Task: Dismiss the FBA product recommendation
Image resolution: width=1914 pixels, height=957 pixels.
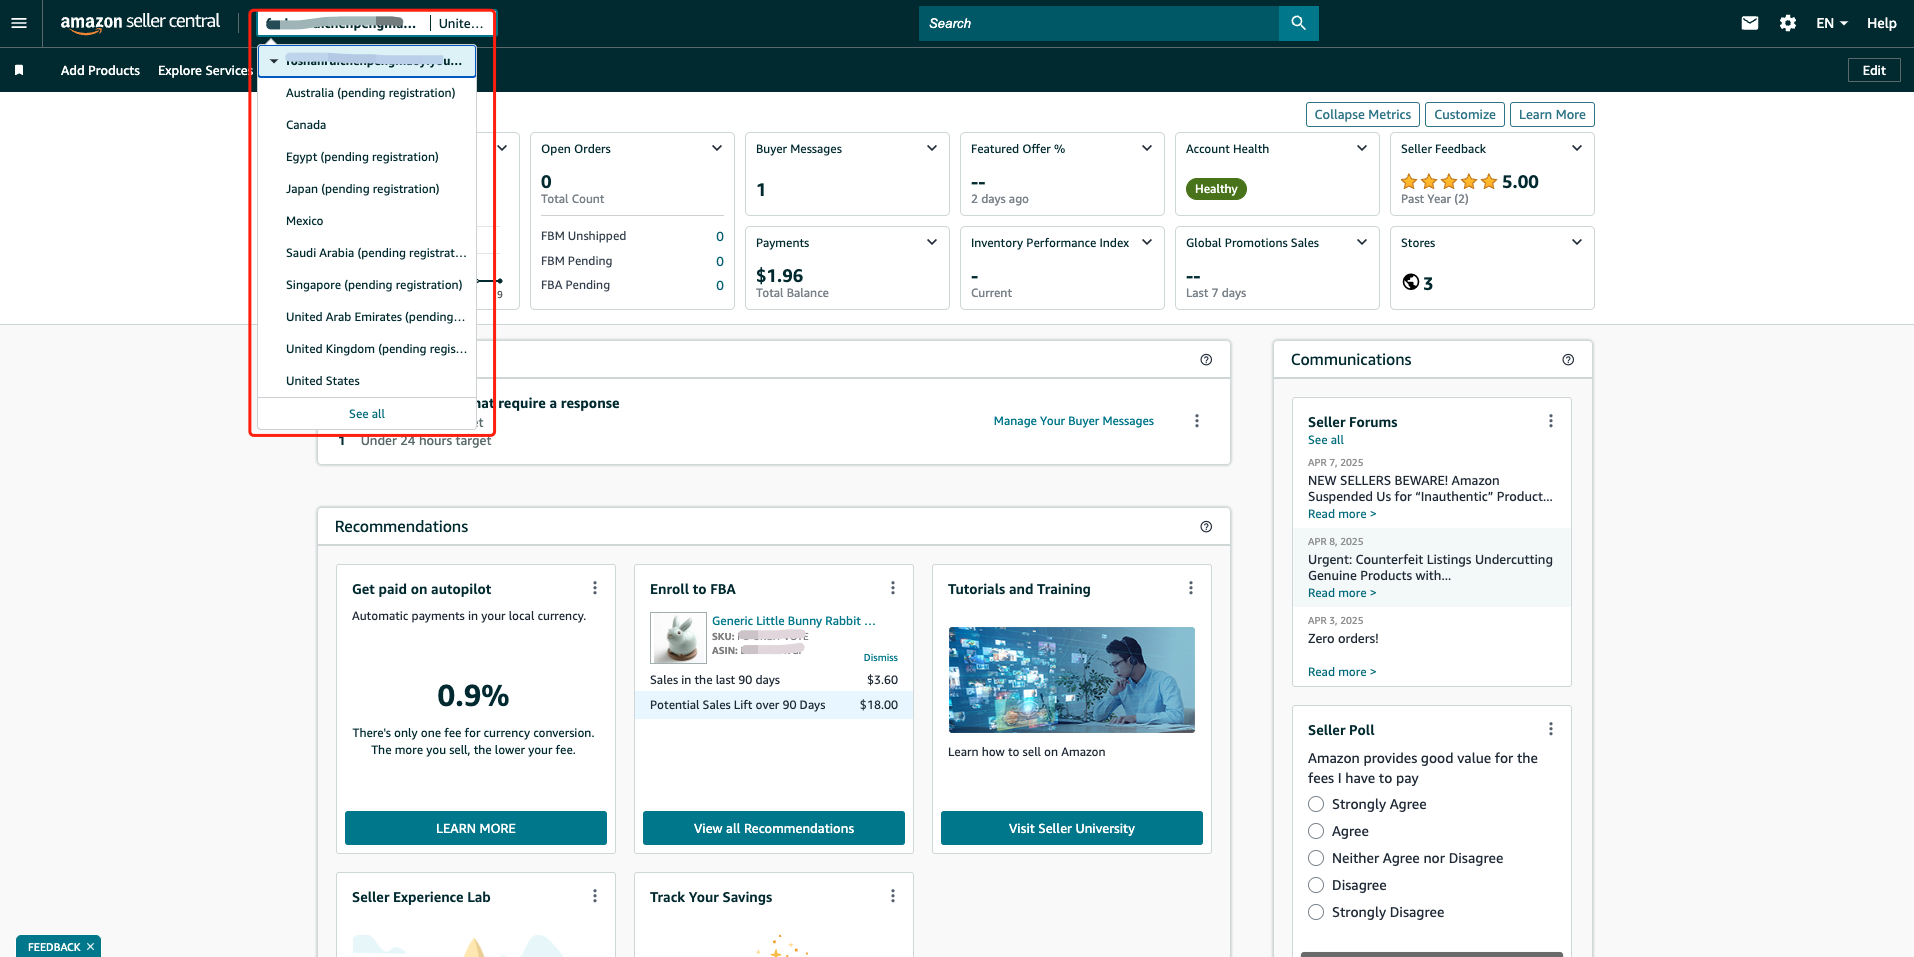Action: pyautogui.click(x=881, y=657)
